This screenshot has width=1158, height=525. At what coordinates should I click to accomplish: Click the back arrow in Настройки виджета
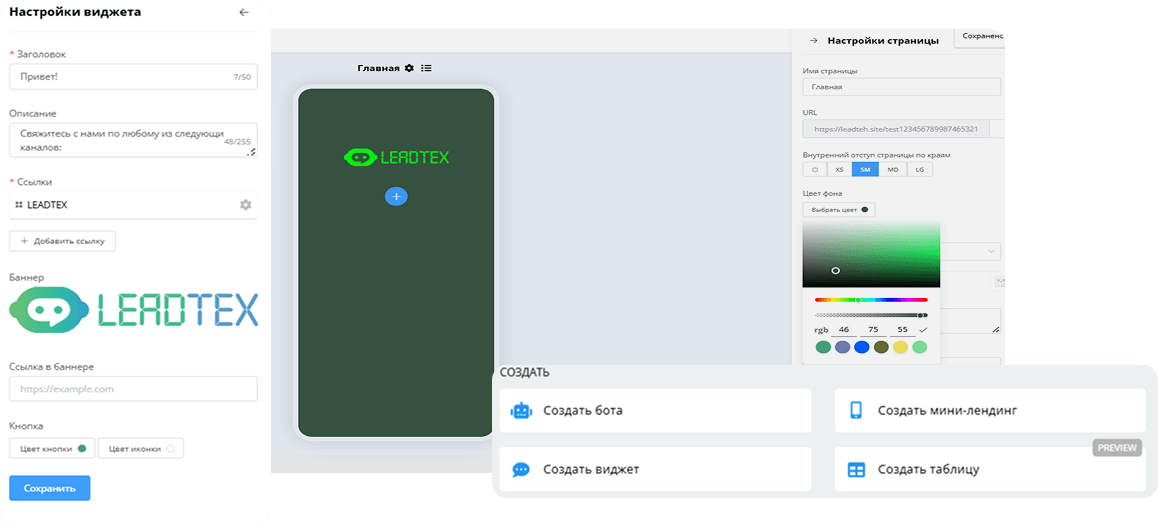tap(244, 13)
